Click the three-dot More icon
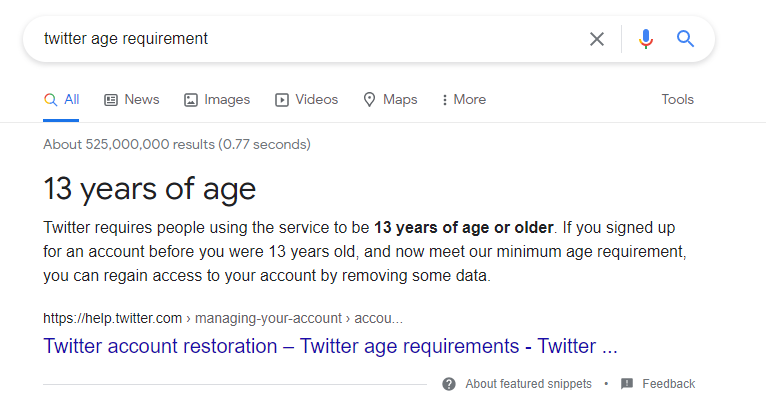This screenshot has width=766, height=405. 444,100
